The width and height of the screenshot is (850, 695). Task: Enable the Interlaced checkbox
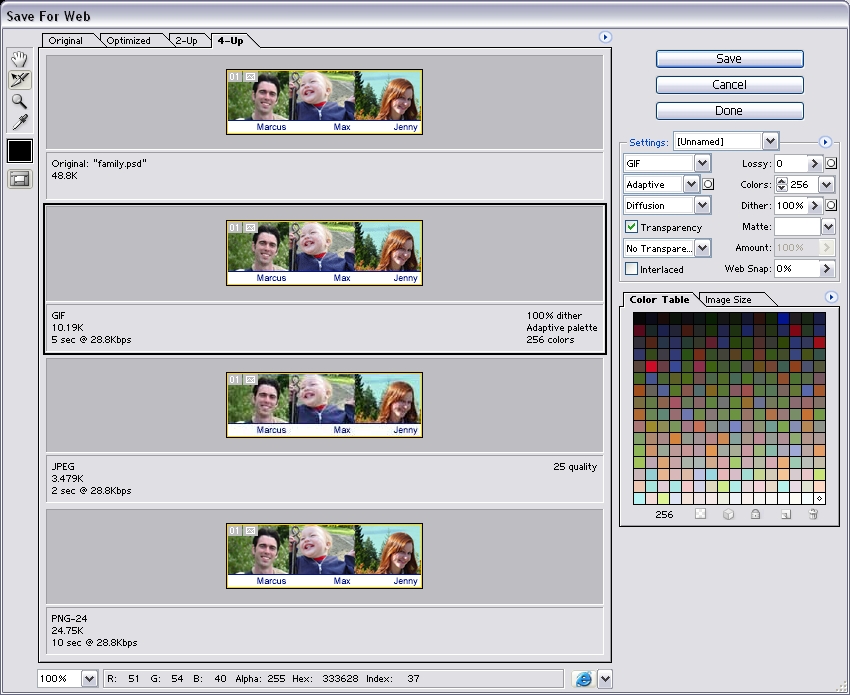[631, 269]
